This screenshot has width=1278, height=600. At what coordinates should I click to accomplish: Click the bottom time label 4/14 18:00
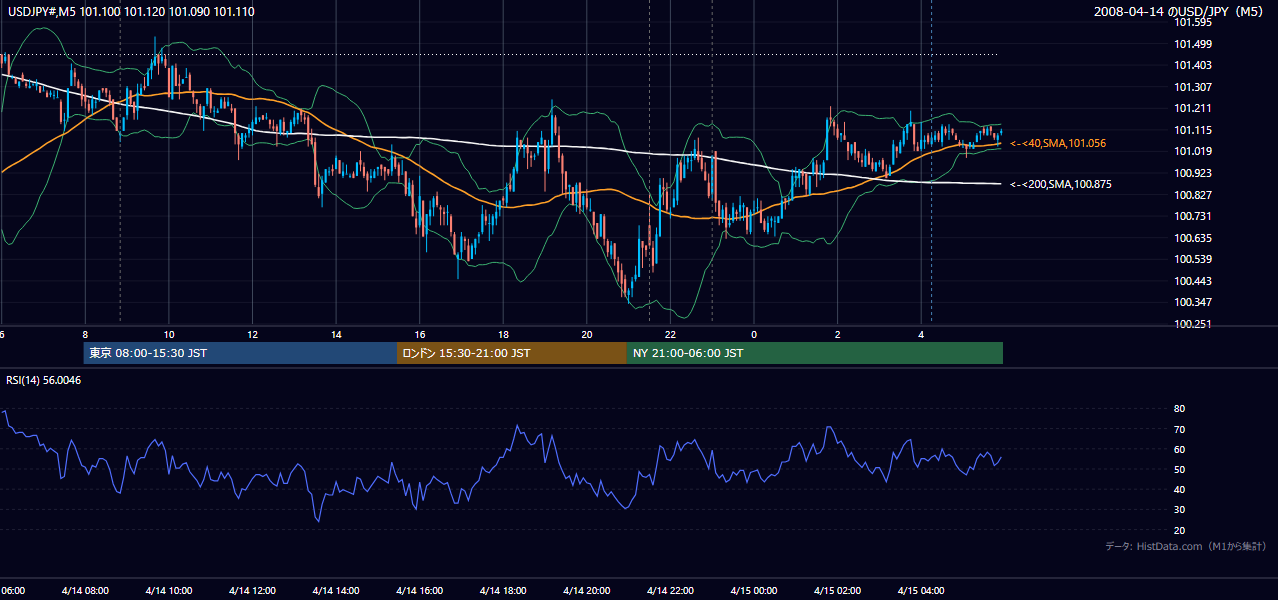point(503,591)
